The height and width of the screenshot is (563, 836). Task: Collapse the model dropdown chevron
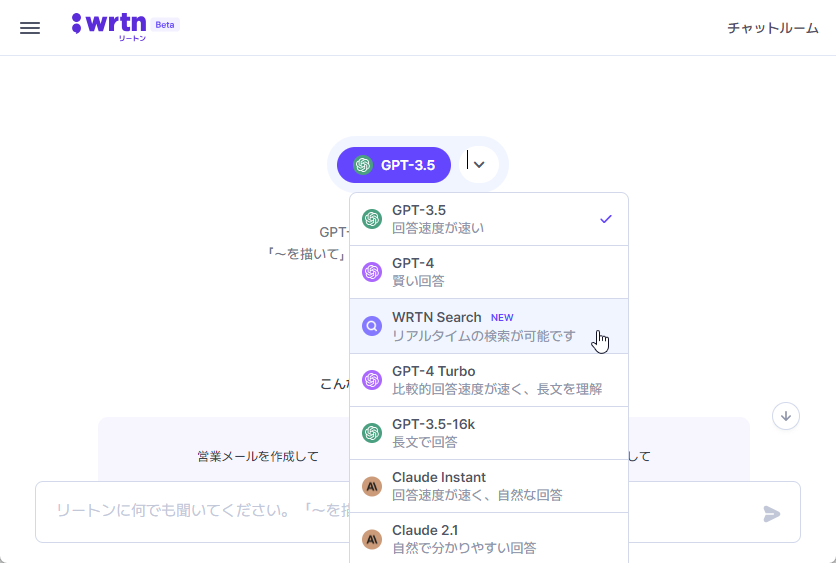[x=479, y=165]
